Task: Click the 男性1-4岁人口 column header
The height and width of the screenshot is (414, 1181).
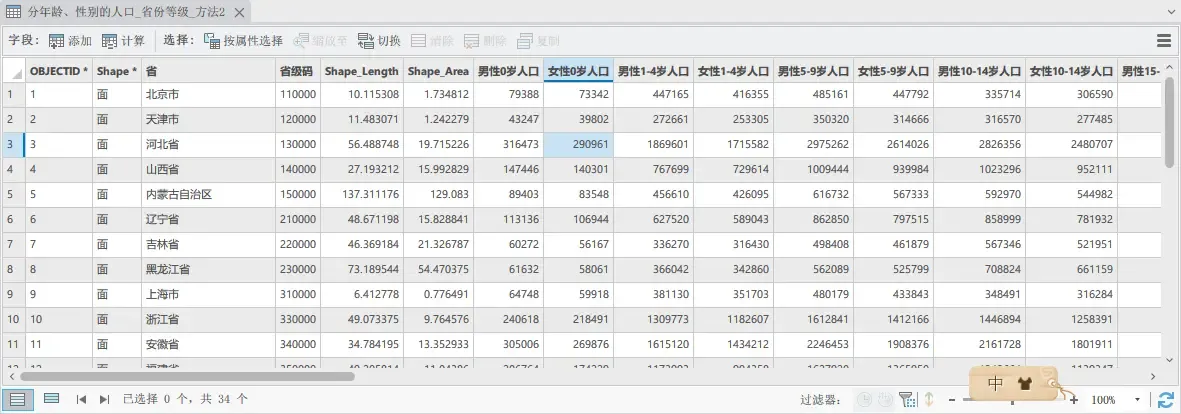Action: (x=653, y=72)
